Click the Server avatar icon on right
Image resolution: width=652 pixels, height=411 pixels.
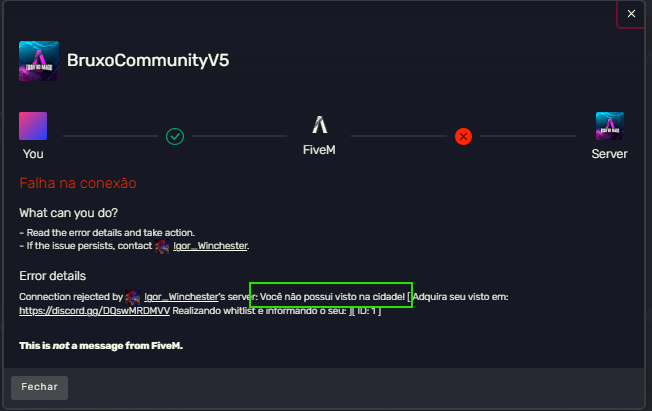(x=609, y=126)
